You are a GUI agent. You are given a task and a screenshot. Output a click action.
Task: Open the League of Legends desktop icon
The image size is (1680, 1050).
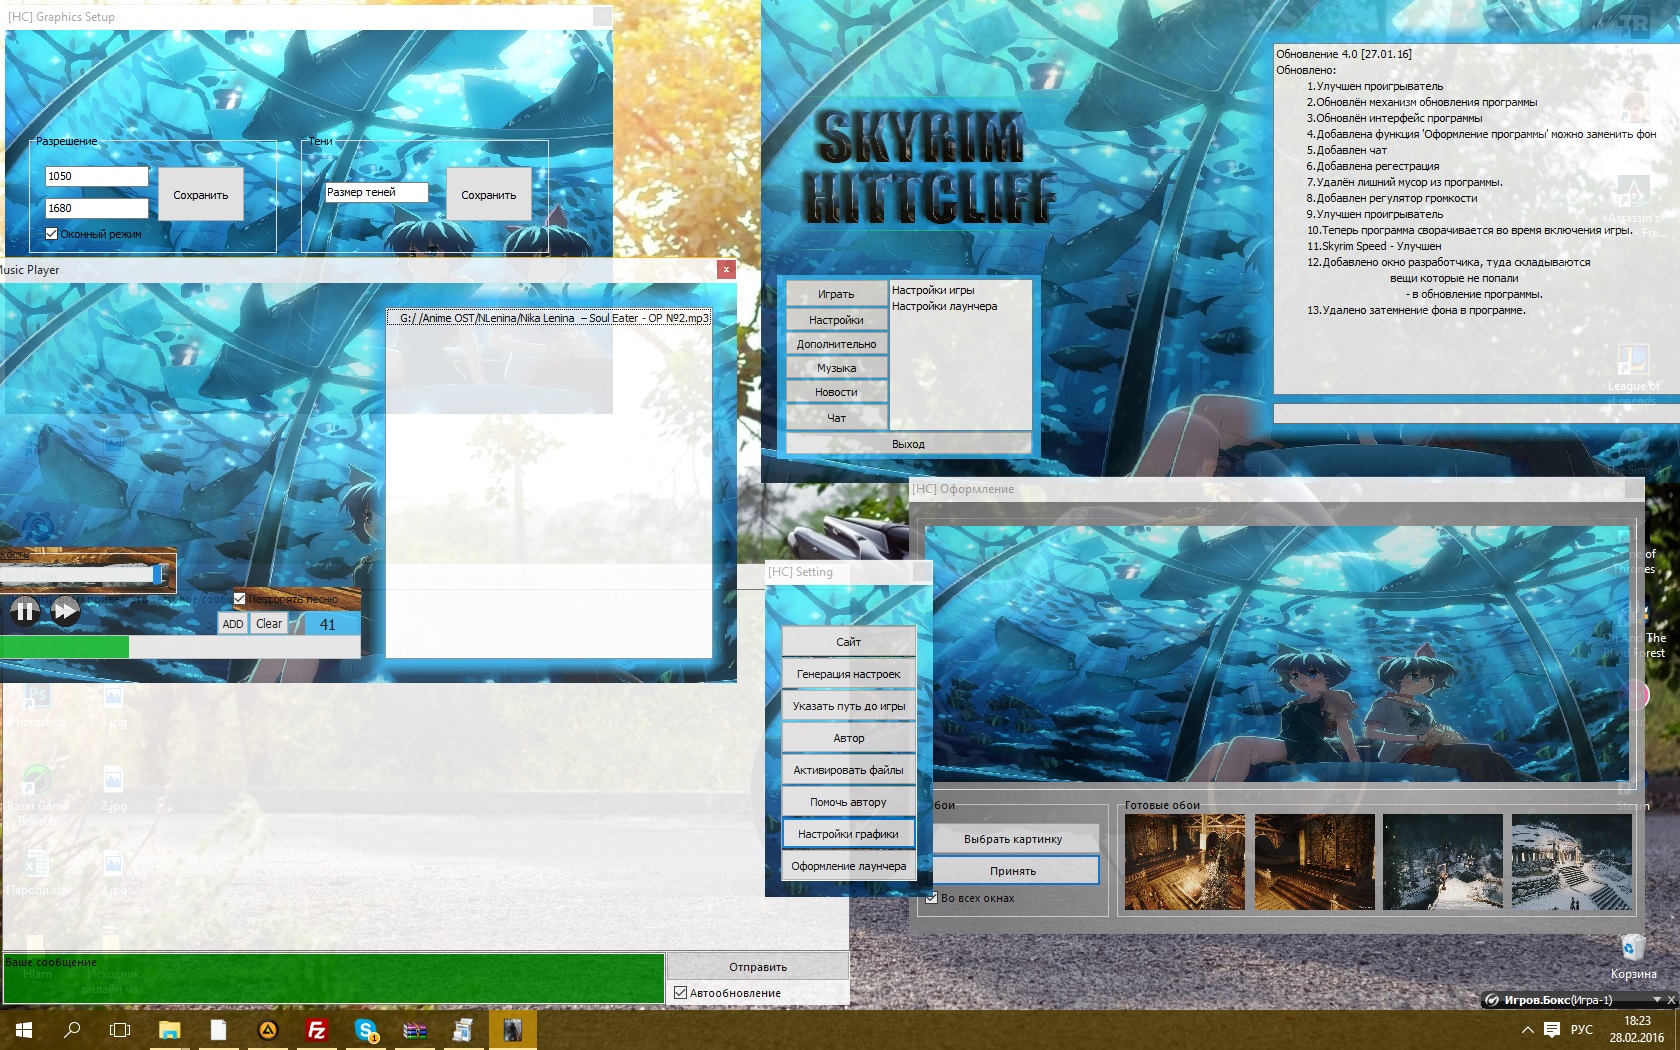(x=1633, y=370)
